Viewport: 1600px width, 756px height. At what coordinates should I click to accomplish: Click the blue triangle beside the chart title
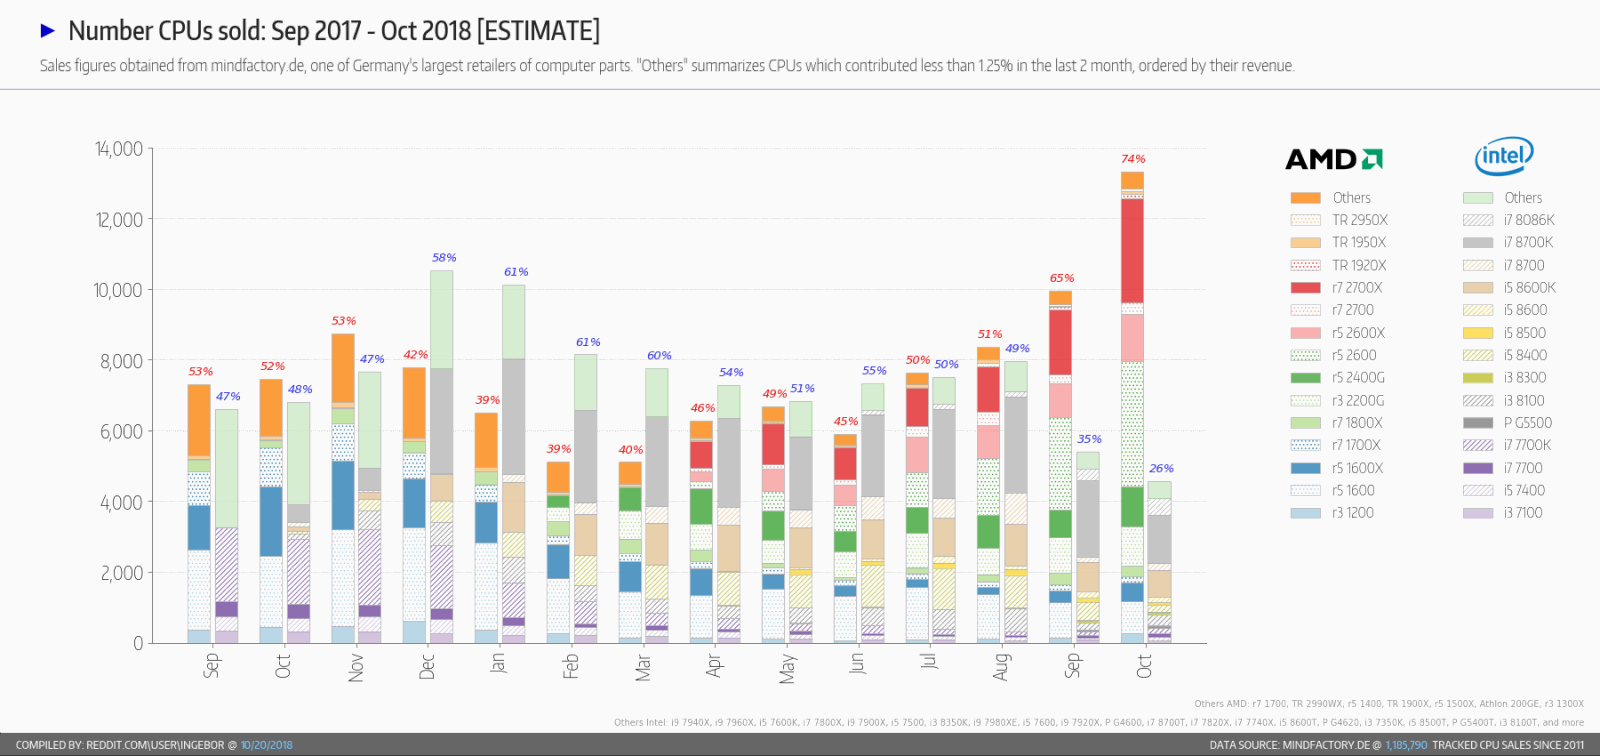[47, 31]
